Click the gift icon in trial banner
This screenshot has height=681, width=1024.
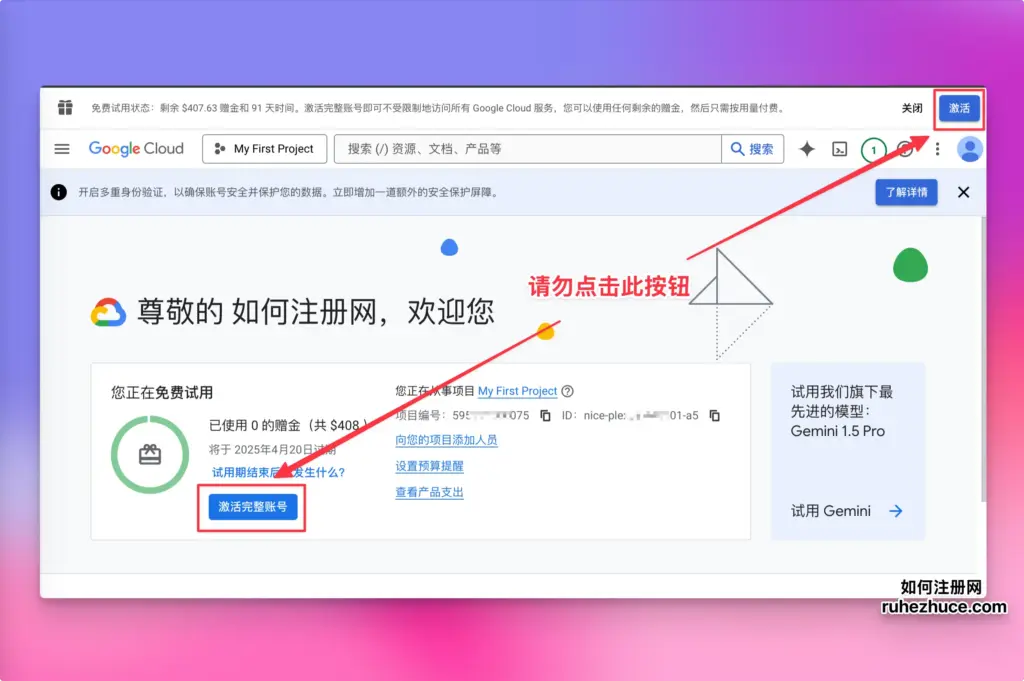pos(65,107)
